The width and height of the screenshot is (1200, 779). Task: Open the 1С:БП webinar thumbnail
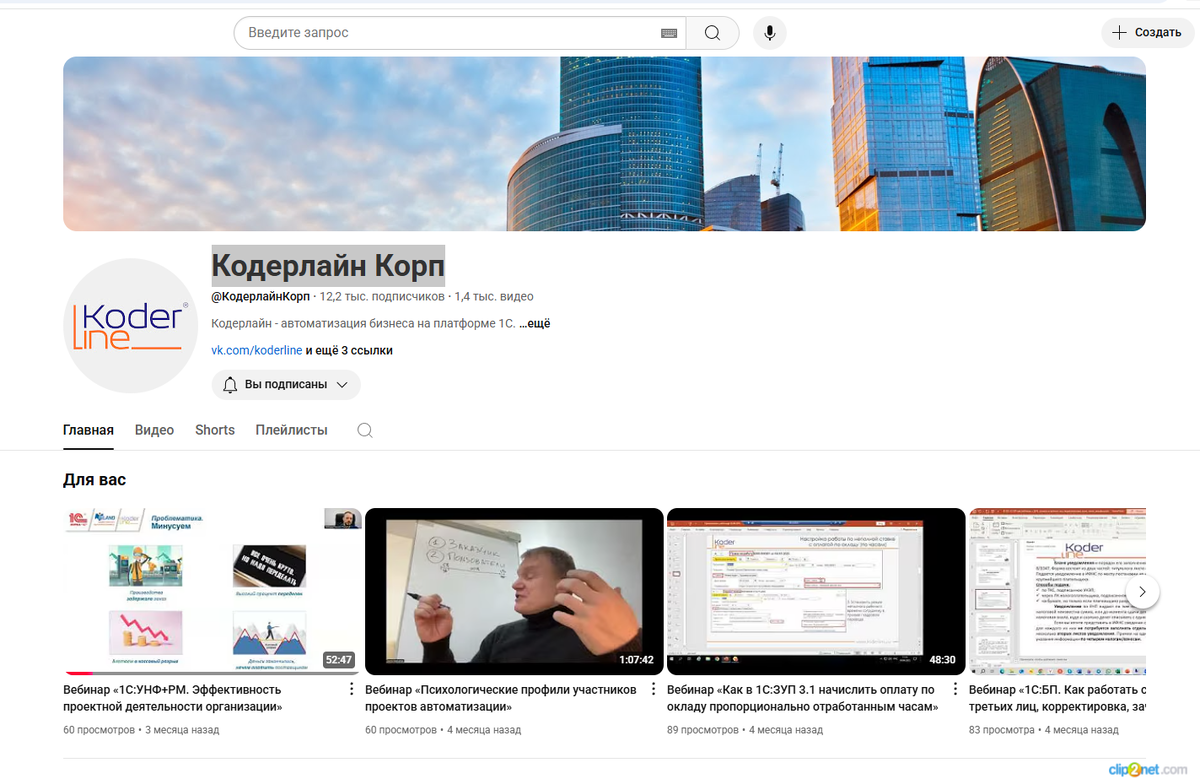[1057, 592]
